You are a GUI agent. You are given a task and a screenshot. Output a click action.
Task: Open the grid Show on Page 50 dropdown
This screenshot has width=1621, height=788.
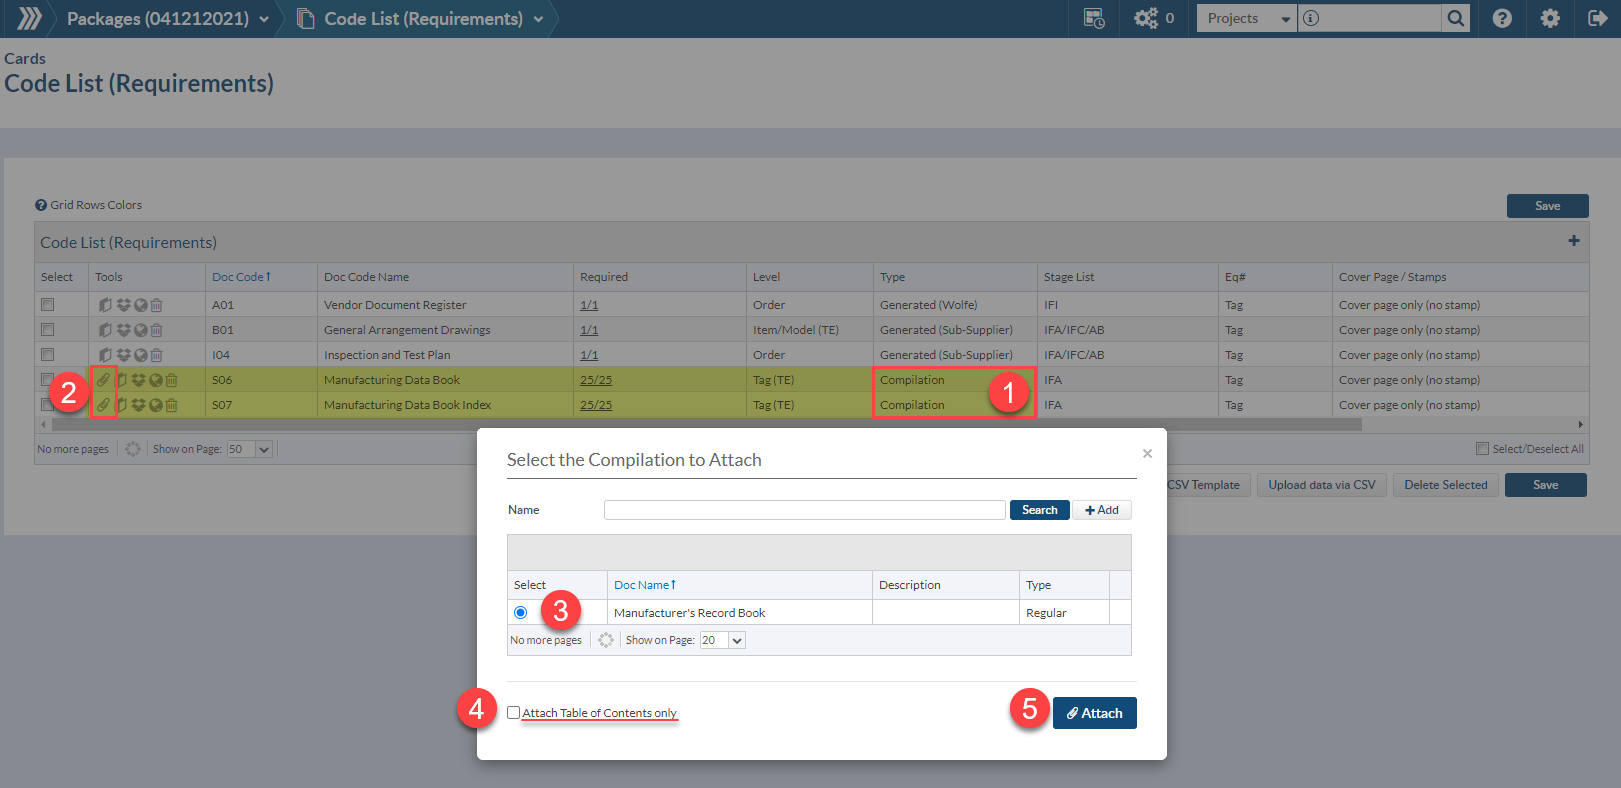tap(250, 449)
